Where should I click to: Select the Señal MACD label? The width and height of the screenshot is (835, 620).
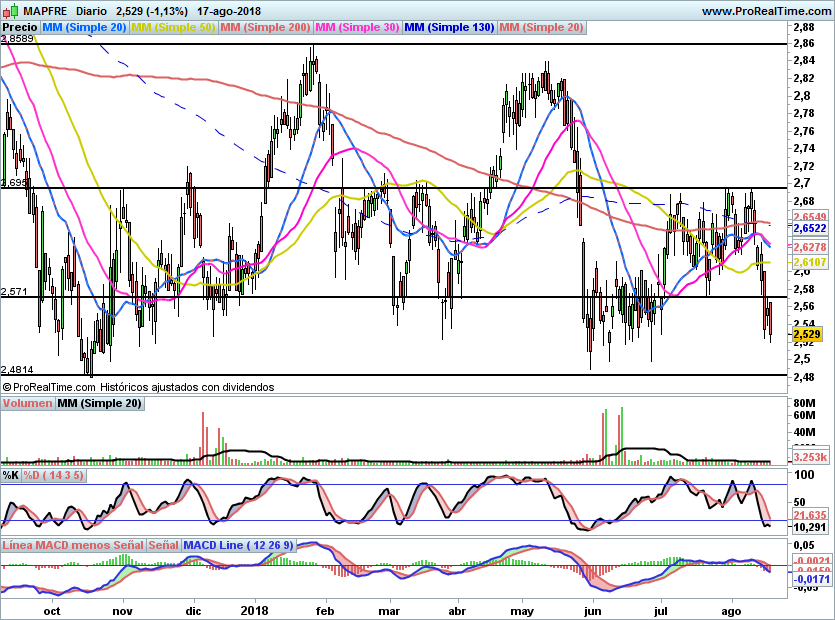tap(163, 545)
